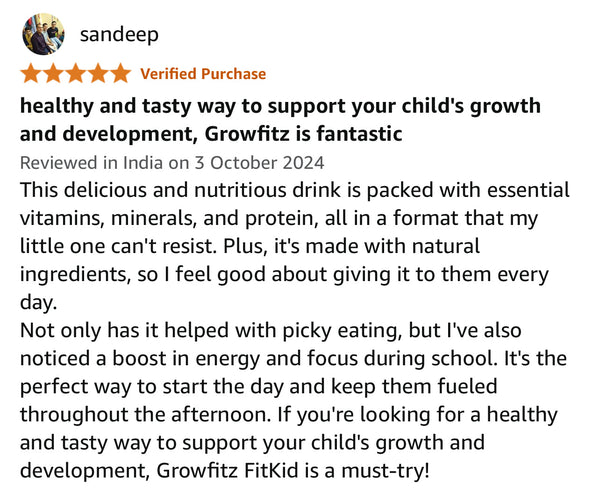Image resolution: width=600 pixels, height=492 pixels.
Task: Click the Verified Purchase label
Action: coord(203,73)
